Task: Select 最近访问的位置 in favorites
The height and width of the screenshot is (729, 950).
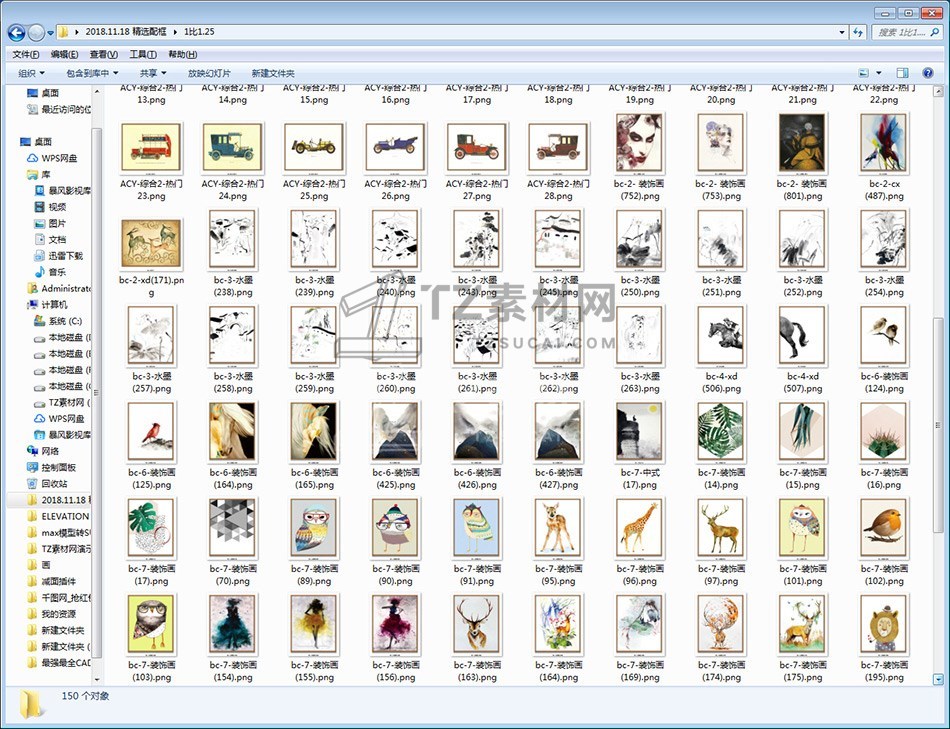Action: 59,109
